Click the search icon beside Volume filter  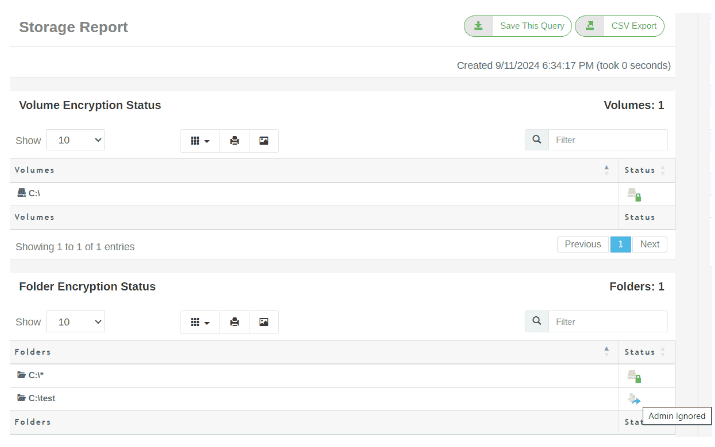(536, 140)
